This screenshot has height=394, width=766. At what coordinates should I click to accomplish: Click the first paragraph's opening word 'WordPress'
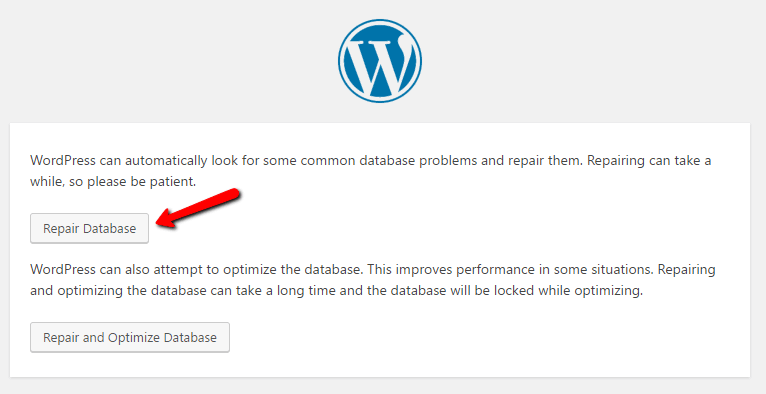tap(62, 161)
